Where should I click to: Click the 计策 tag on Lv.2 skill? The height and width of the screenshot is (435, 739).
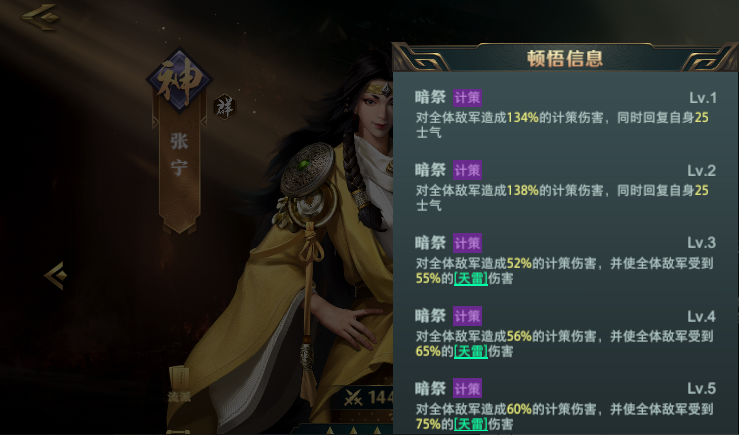point(467,170)
